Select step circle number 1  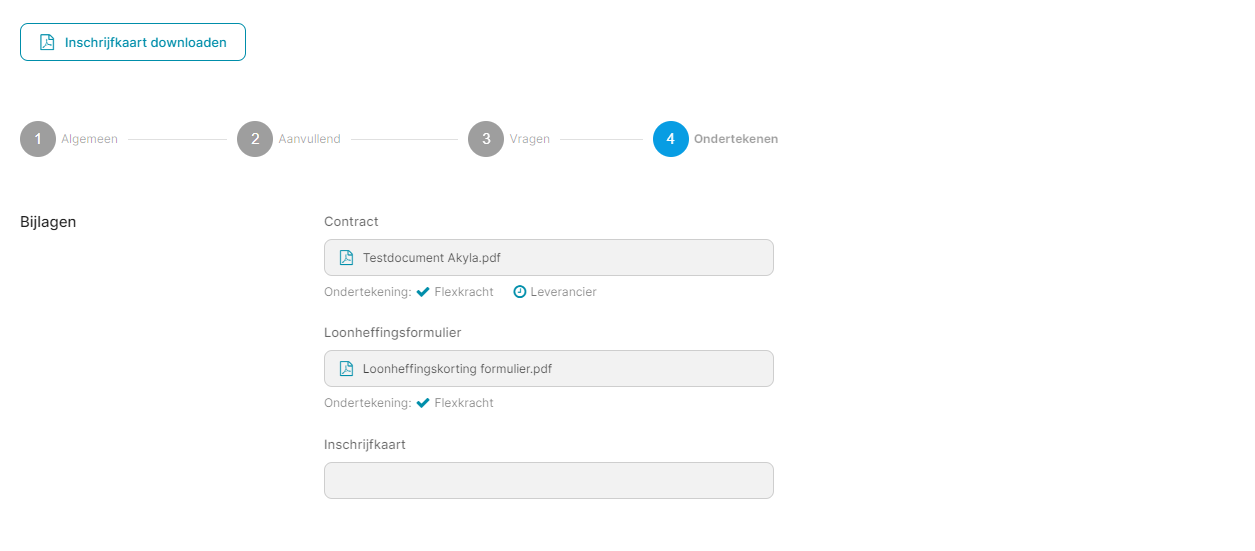click(38, 139)
